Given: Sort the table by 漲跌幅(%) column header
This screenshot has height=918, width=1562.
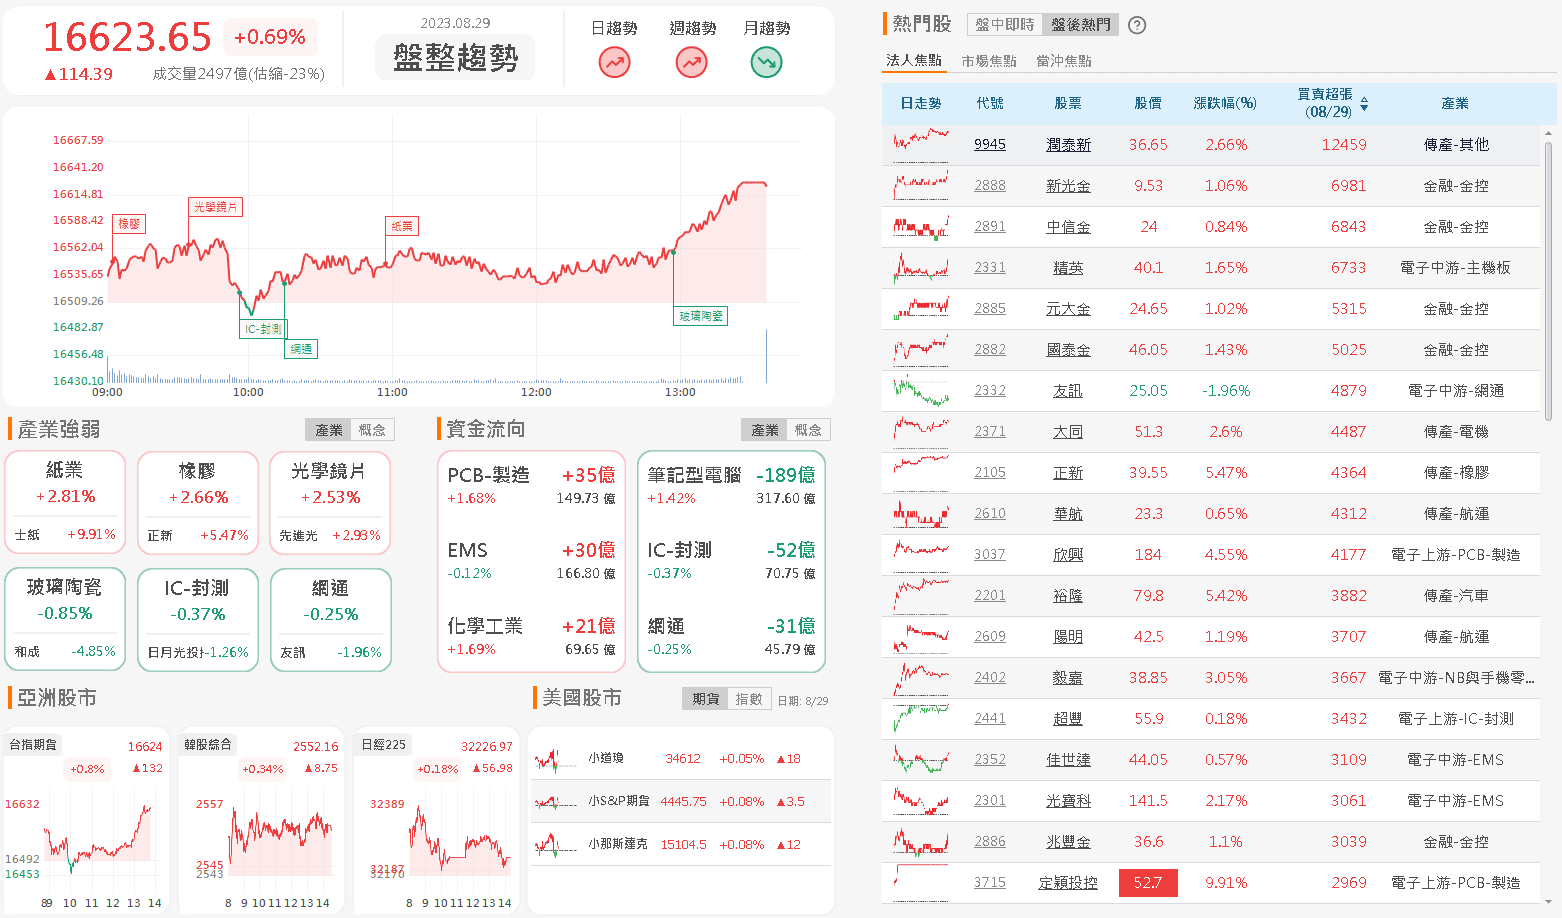Looking at the screenshot, I should (1225, 103).
